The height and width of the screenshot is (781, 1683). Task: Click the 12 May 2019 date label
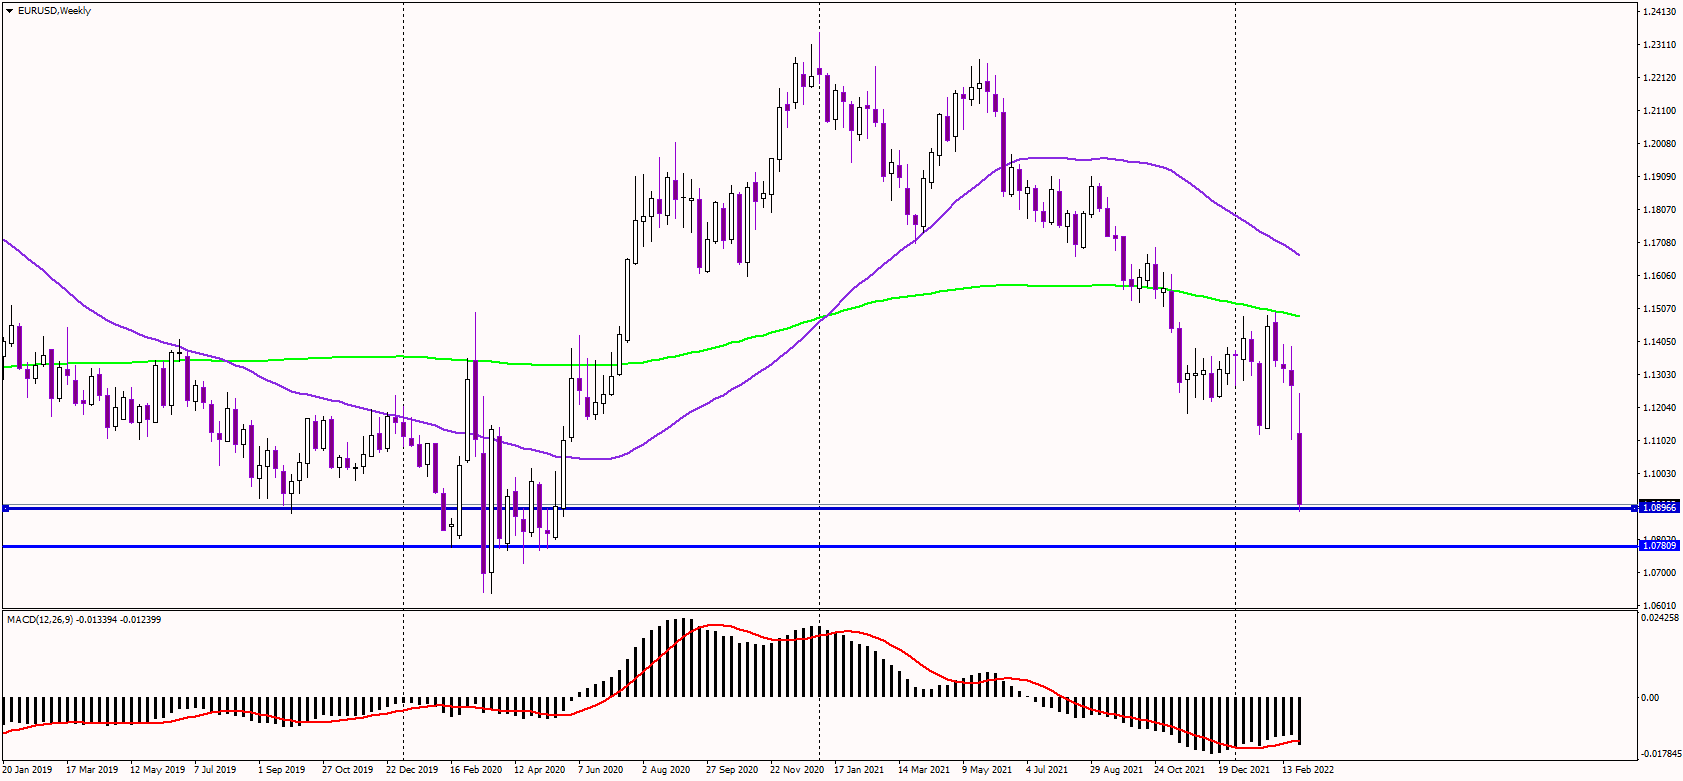click(x=158, y=770)
